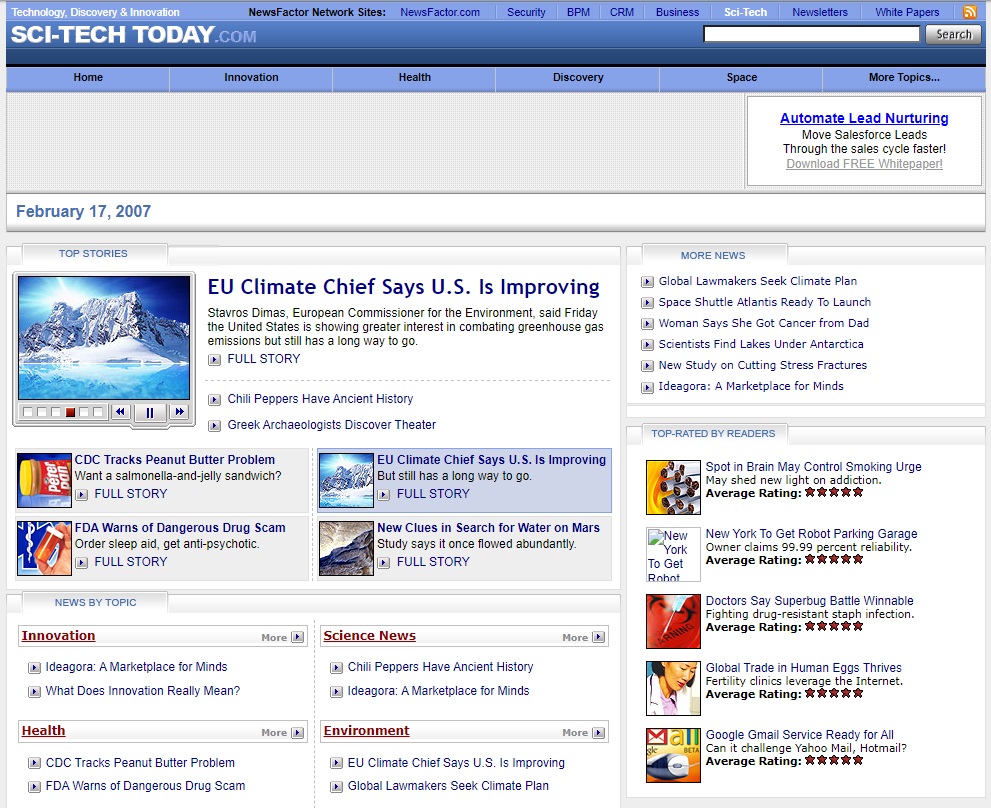Viewport: 991px width, 808px height.
Task: Click FULL STORY arrow icon under CDC Peanut Butter
Action: point(82,494)
